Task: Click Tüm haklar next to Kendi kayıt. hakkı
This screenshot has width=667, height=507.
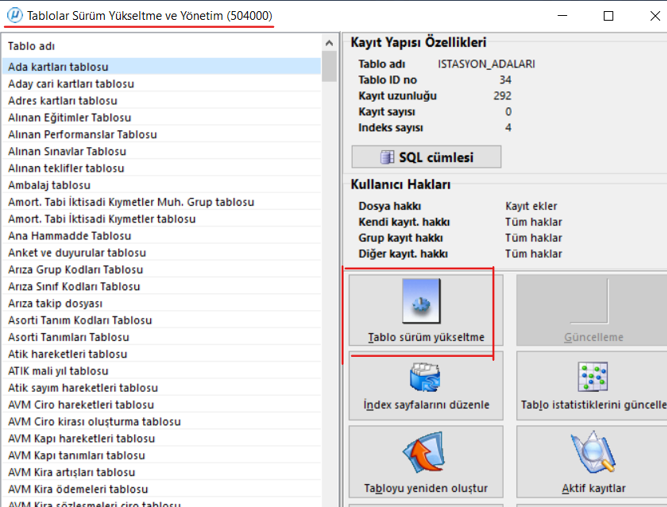Action: pos(533,222)
